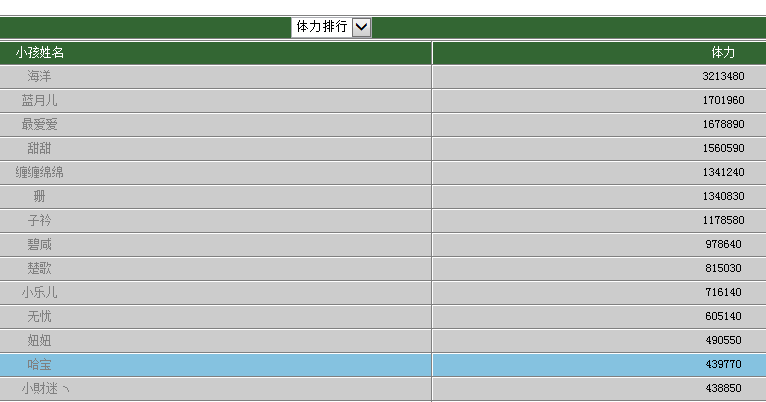This screenshot has width=766, height=402.
Task: Click the value 3213480
Action: pyautogui.click(x=723, y=76)
